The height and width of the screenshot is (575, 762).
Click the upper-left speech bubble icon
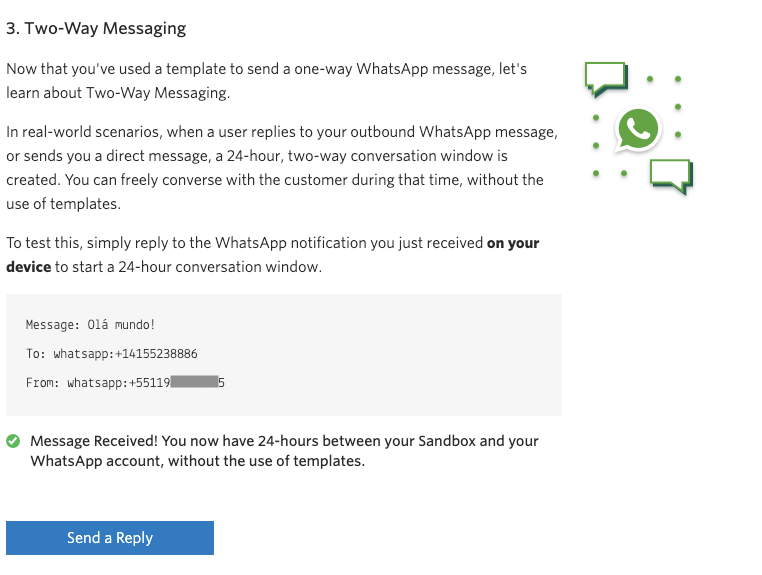pyautogui.click(x=606, y=79)
